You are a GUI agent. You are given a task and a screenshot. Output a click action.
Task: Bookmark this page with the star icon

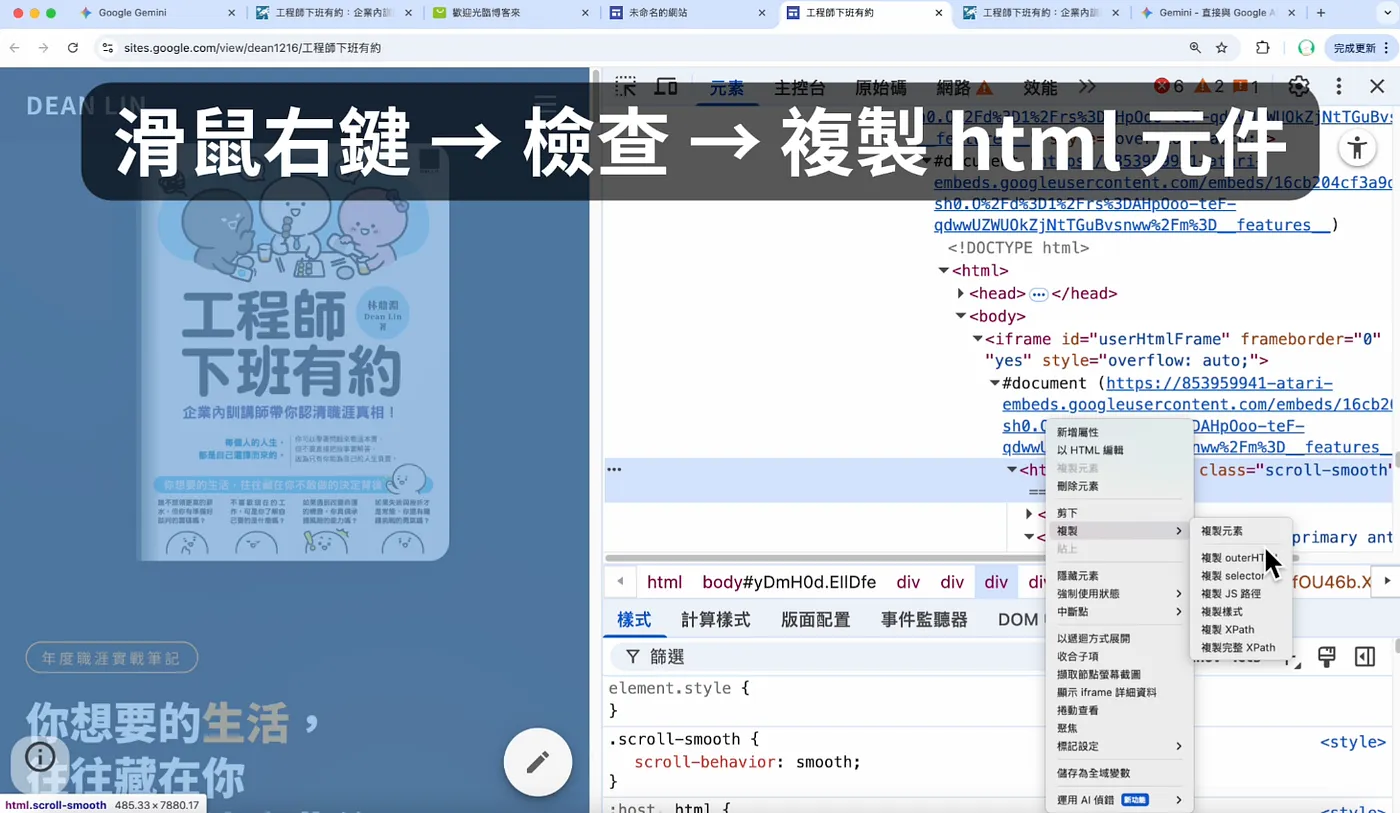[x=1222, y=48]
